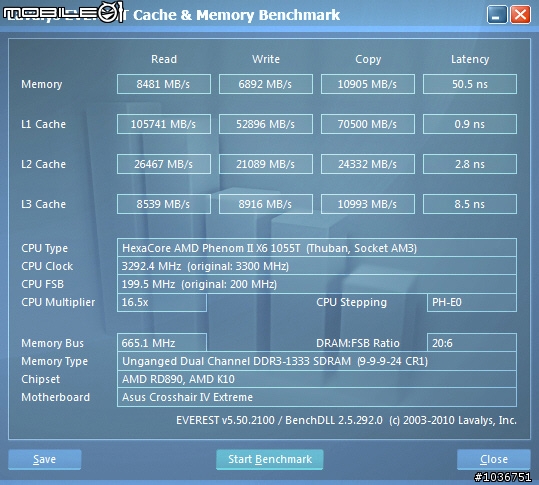Image resolution: width=539 pixels, height=485 pixels.
Task: Click the Chipset AMD RD890 field
Action: pyautogui.click(x=317, y=379)
